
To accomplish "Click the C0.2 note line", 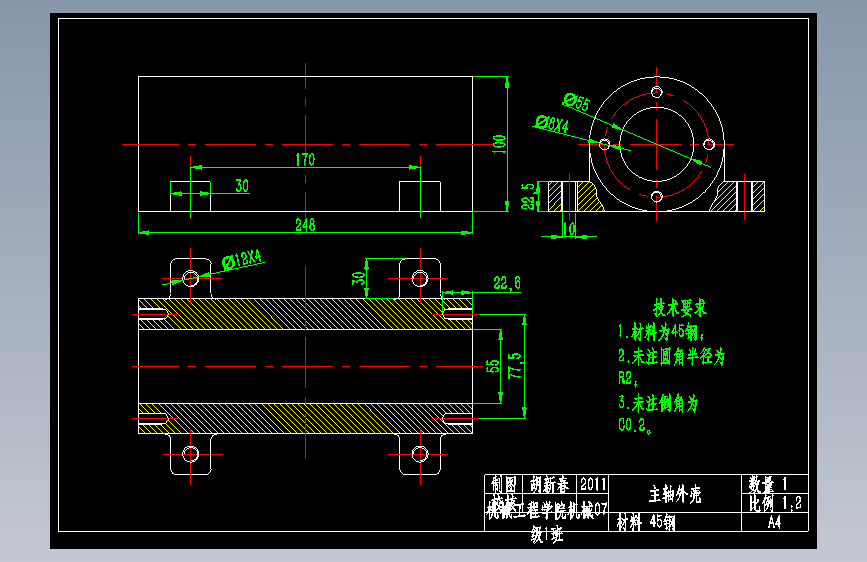I will tap(634, 425).
